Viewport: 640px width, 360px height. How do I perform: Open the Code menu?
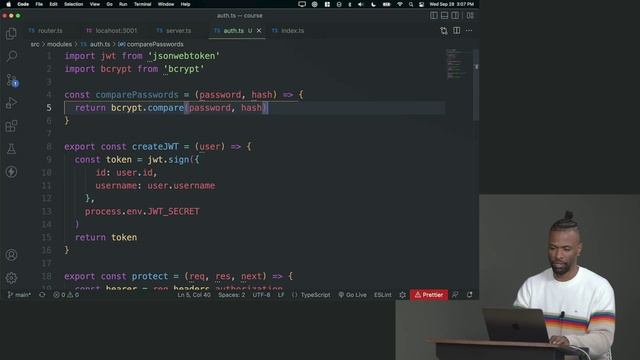[x=23, y=4]
